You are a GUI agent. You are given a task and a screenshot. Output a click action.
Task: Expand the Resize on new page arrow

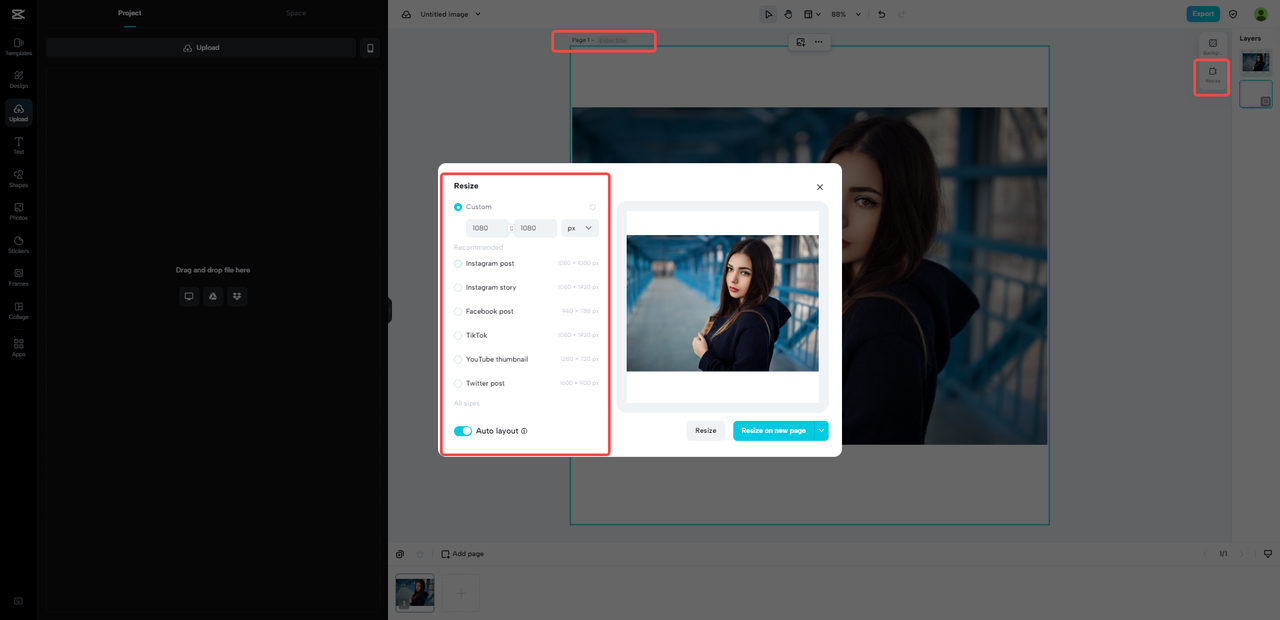pos(821,430)
